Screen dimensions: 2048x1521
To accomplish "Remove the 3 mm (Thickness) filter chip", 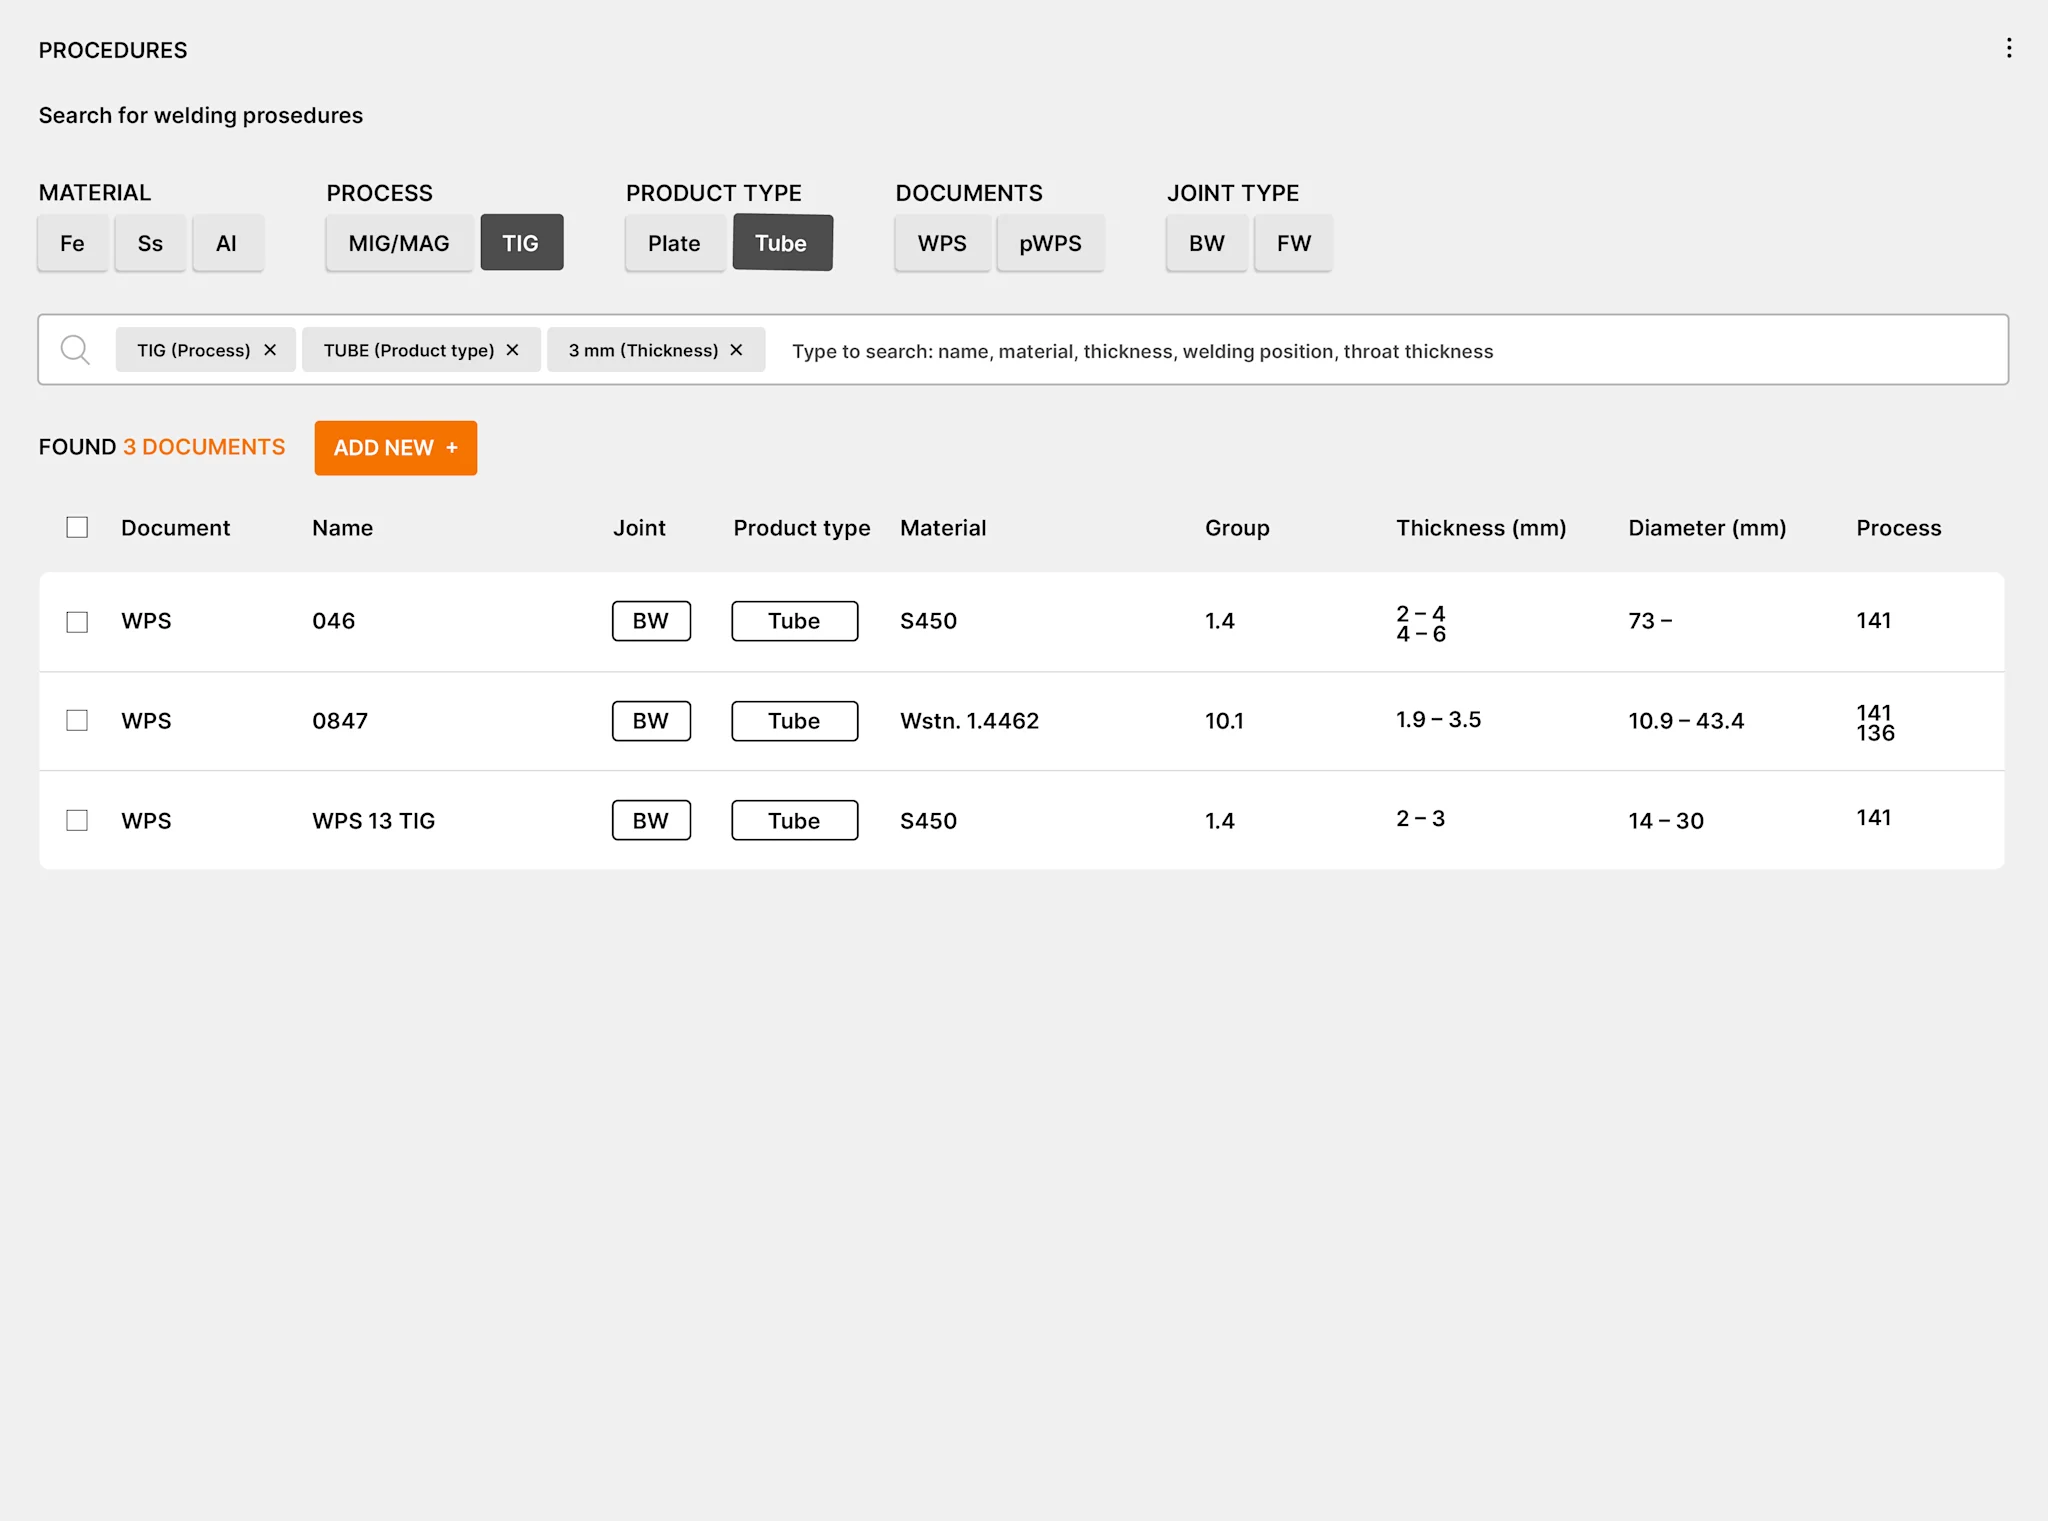I will tap(736, 350).
